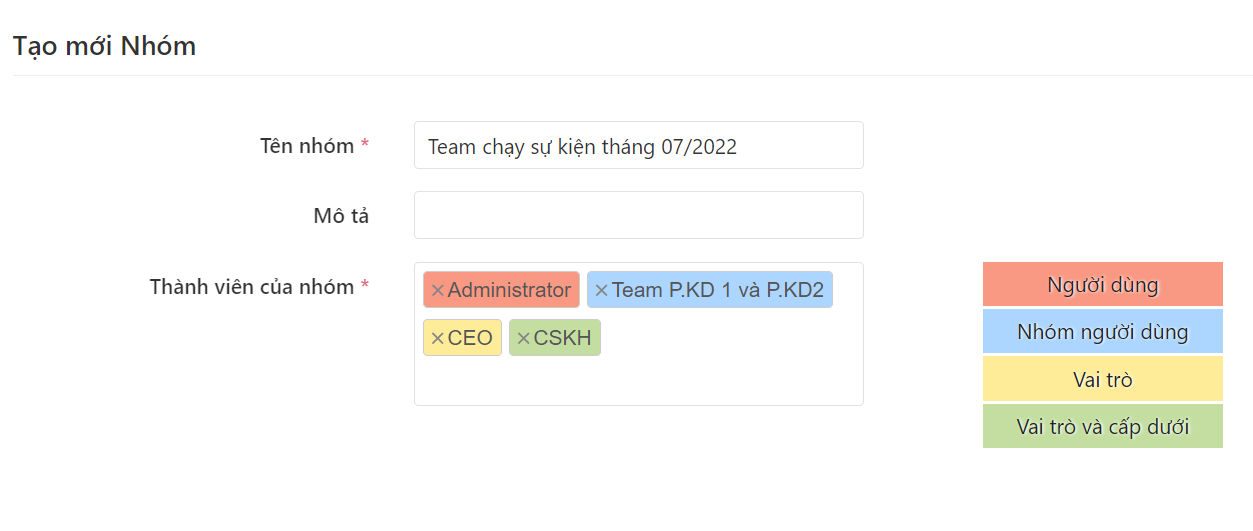Focus the Tên nhóm input field
Screen dimensions: 1253x531
pos(638,146)
